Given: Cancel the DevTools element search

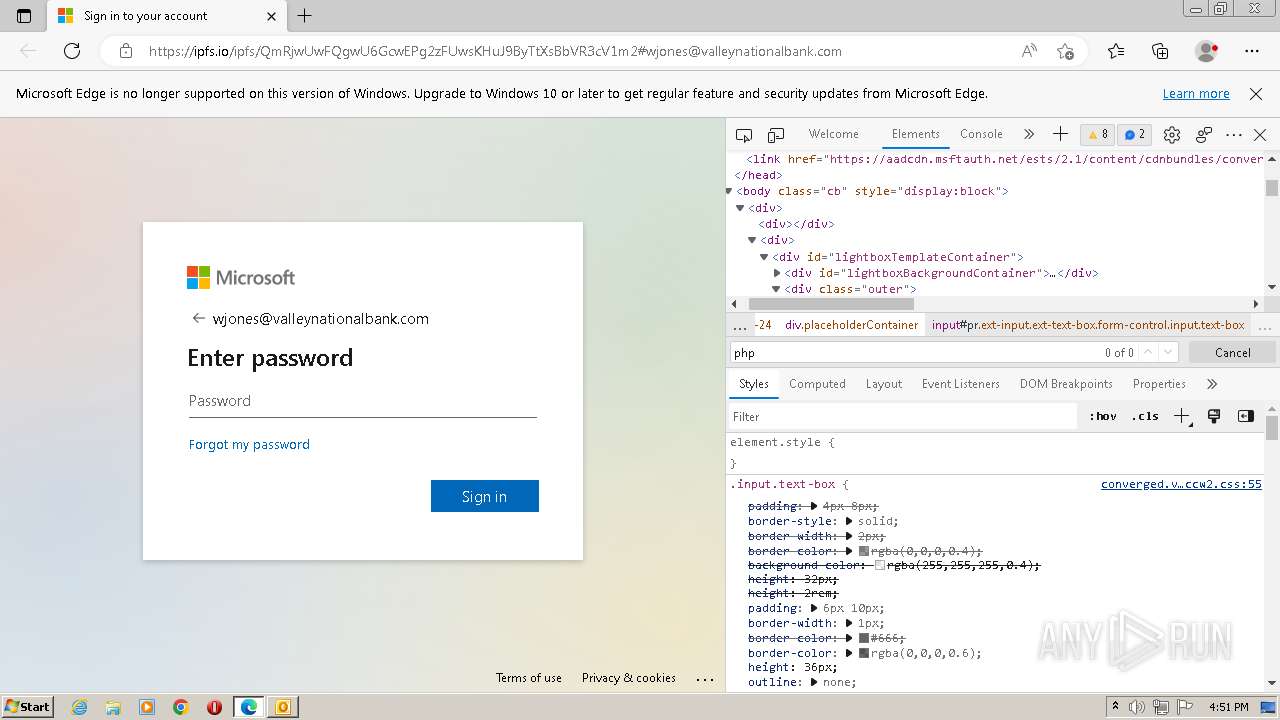Looking at the screenshot, I should coord(1232,352).
